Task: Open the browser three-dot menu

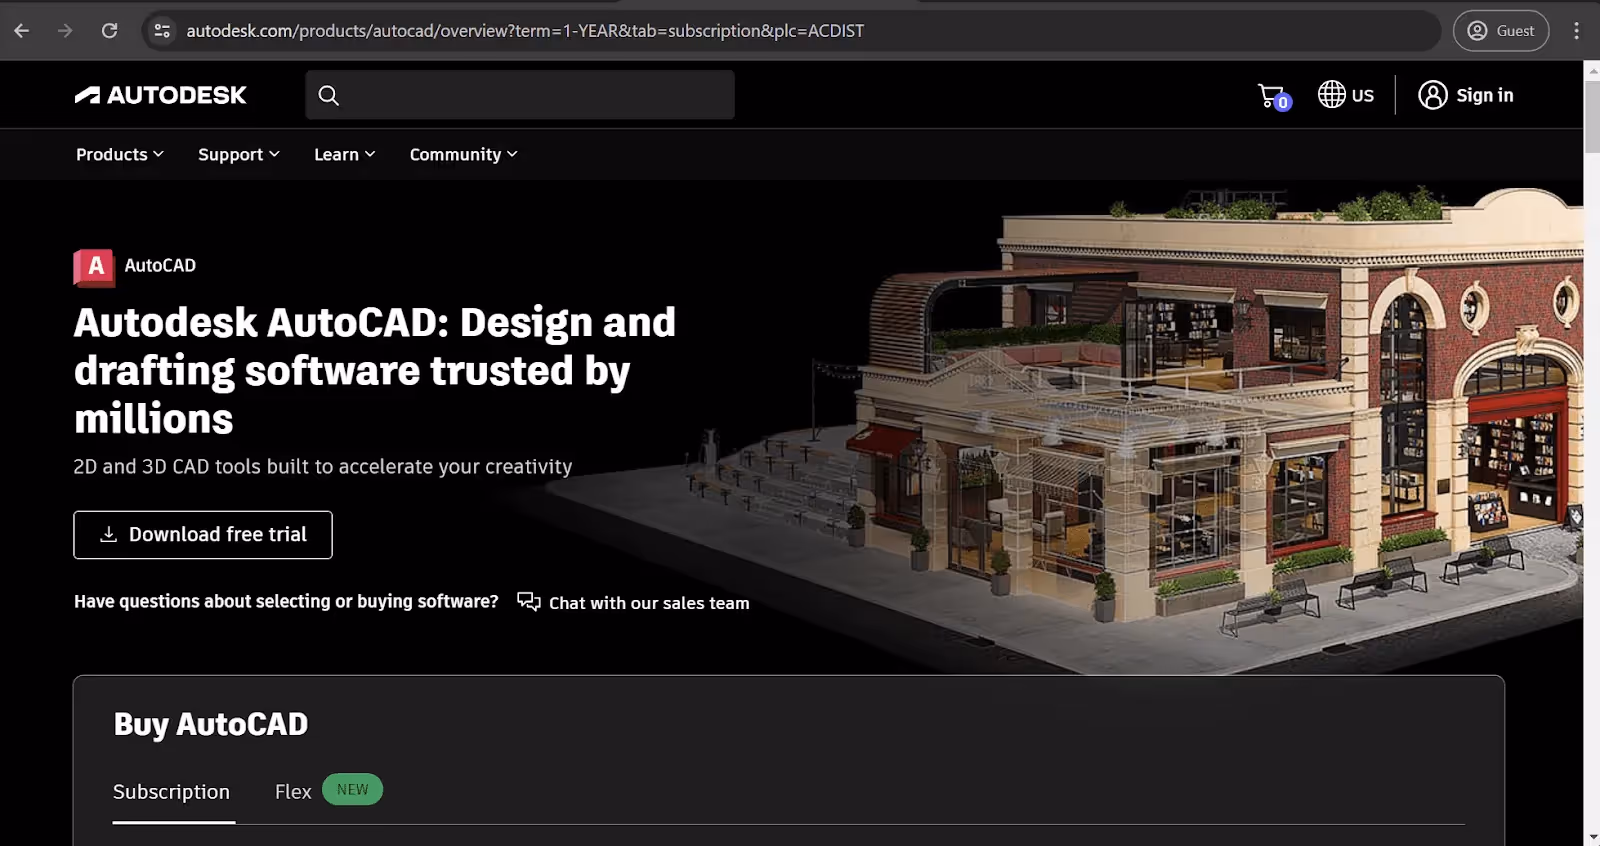Action: (1576, 31)
